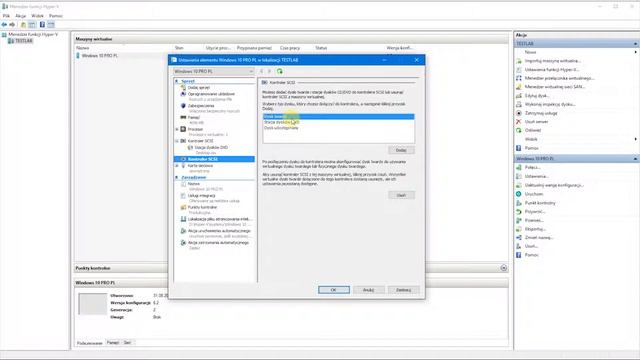Open Menedżer przełącznika wirtualnego action
Image resolution: width=640 pixels, height=360 pixels.
559,78
